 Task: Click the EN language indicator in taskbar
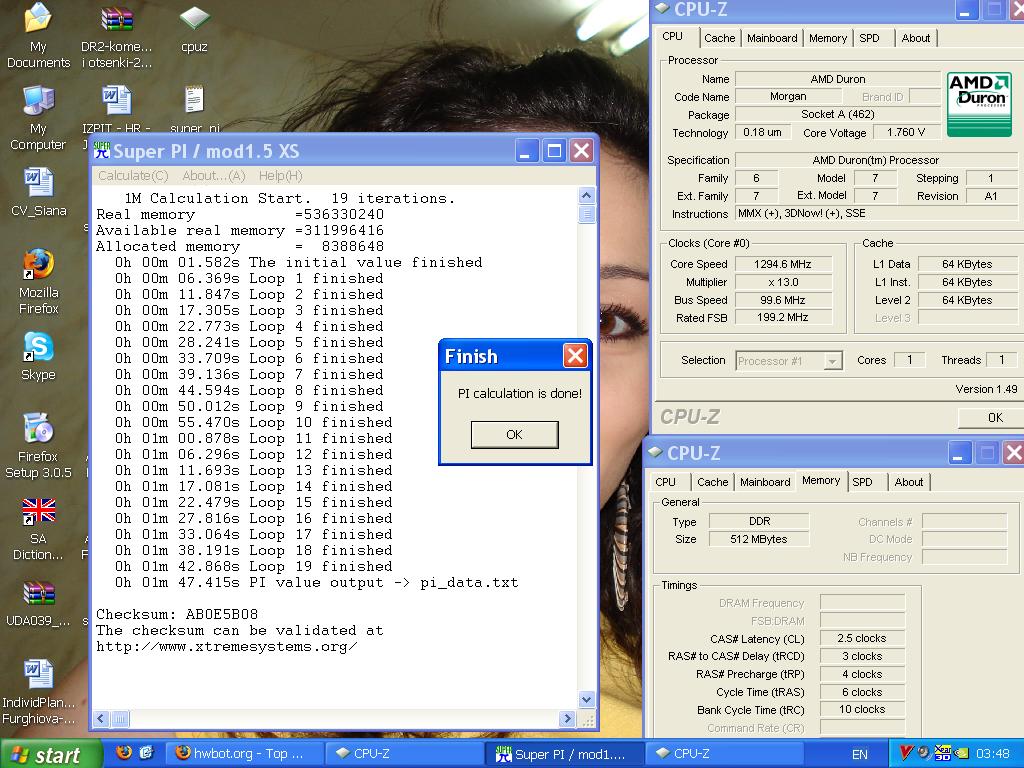(x=859, y=754)
